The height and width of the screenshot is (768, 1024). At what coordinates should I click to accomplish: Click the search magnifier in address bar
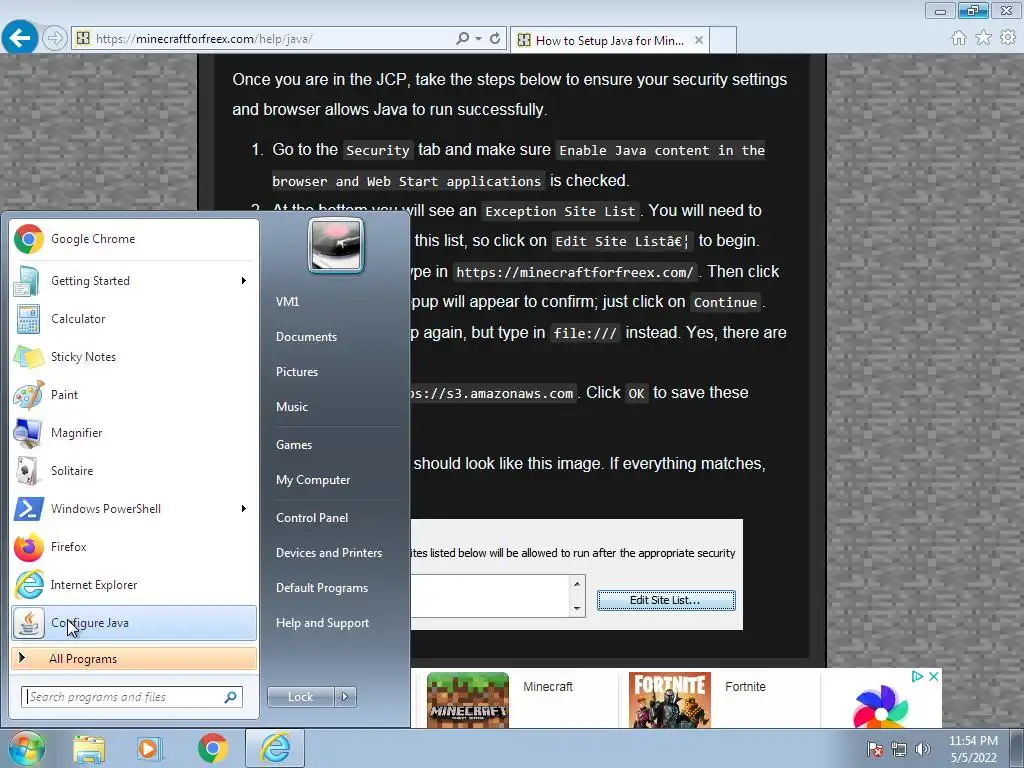click(462, 39)
